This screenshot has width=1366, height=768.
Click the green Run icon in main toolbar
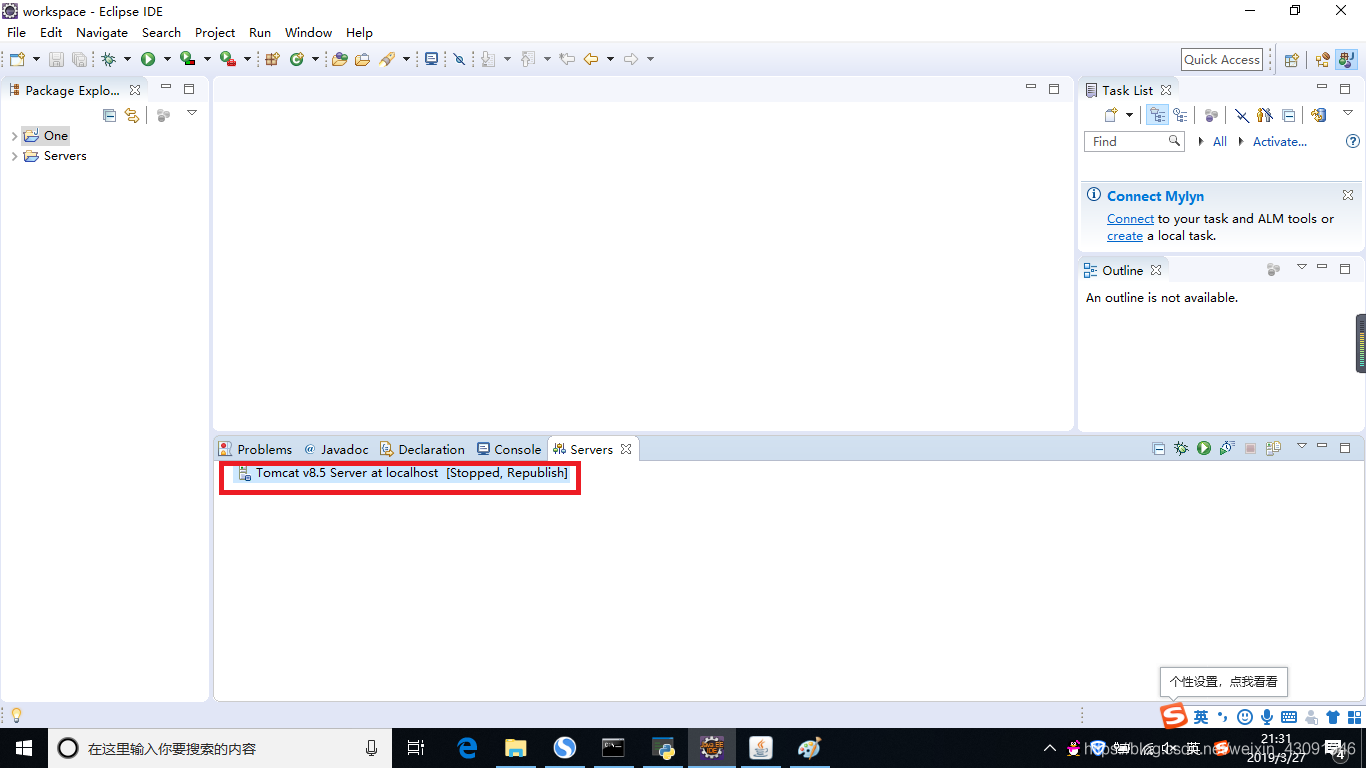point(148,59)
